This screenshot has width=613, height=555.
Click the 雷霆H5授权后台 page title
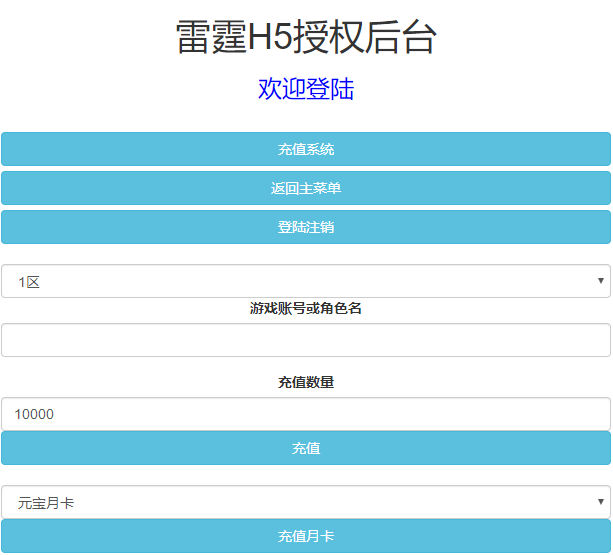[305, 38]
